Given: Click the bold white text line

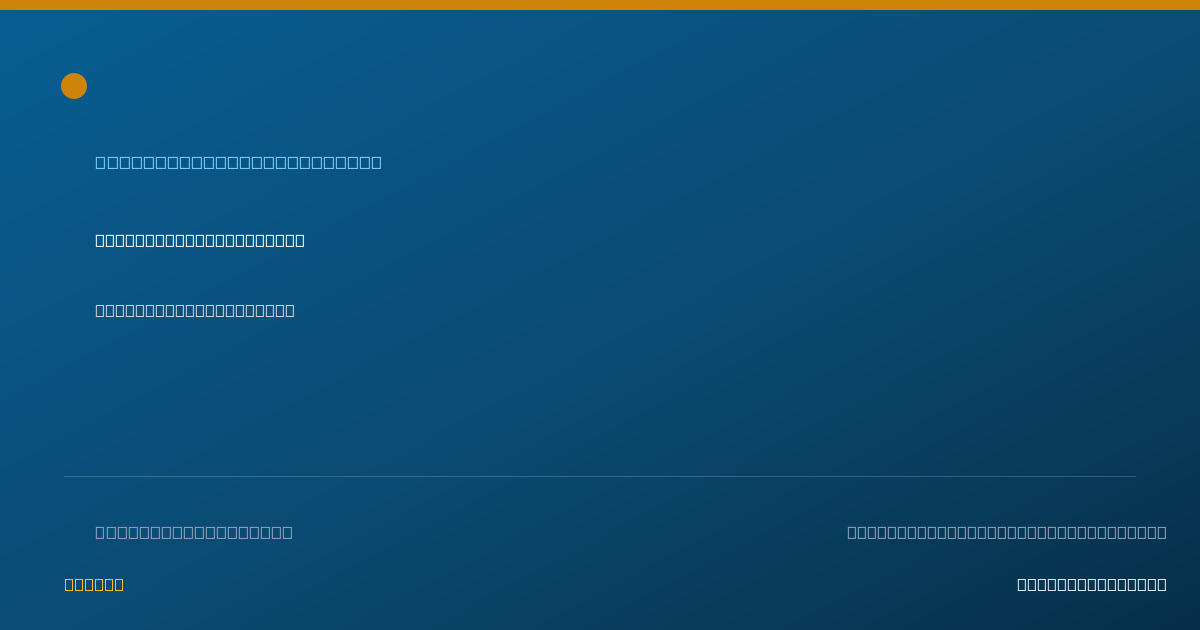Looking at the screenshot, I should pyautogui.click(x=200, y=240).
